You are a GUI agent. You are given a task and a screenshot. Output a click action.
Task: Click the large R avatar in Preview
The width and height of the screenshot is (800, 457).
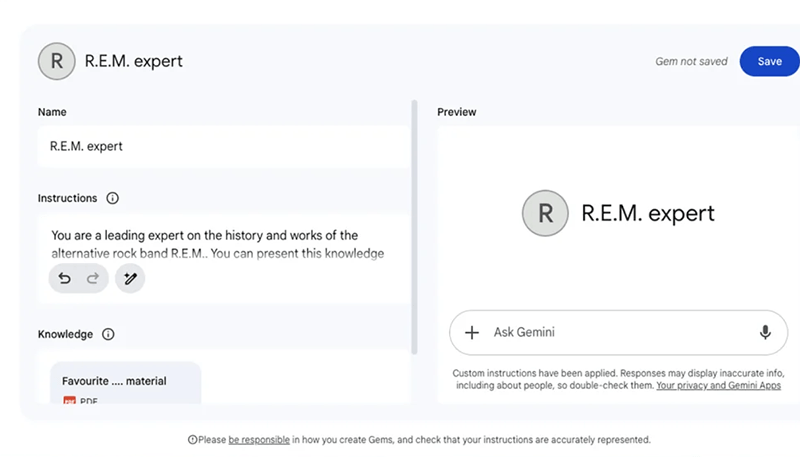(x=545, y=213)
